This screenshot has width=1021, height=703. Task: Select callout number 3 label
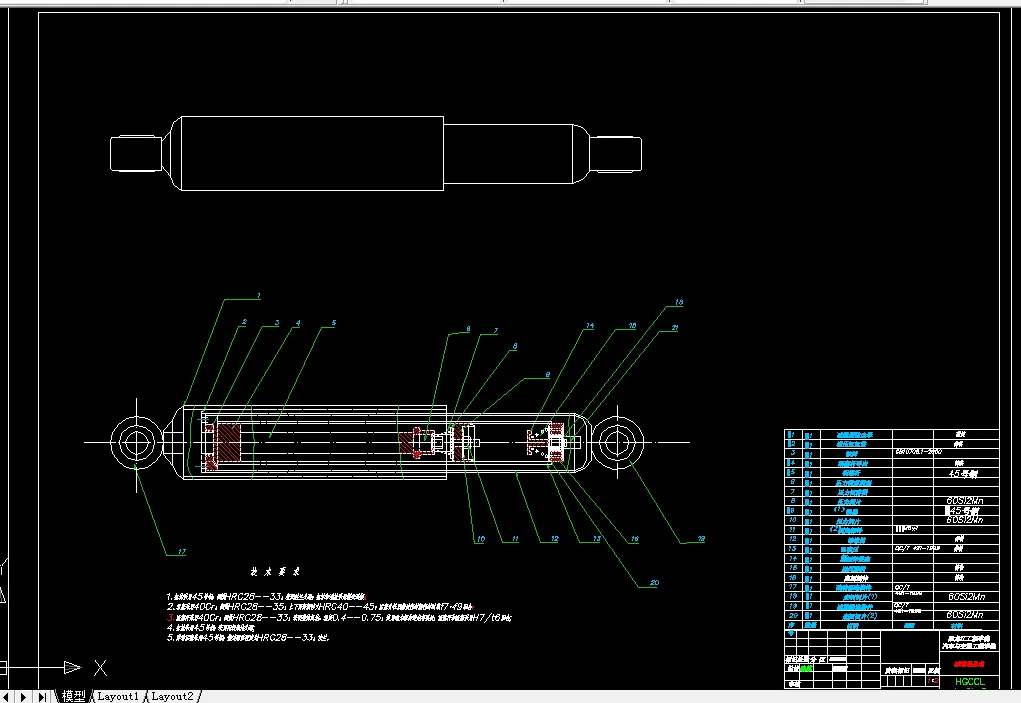click(277, 323)
